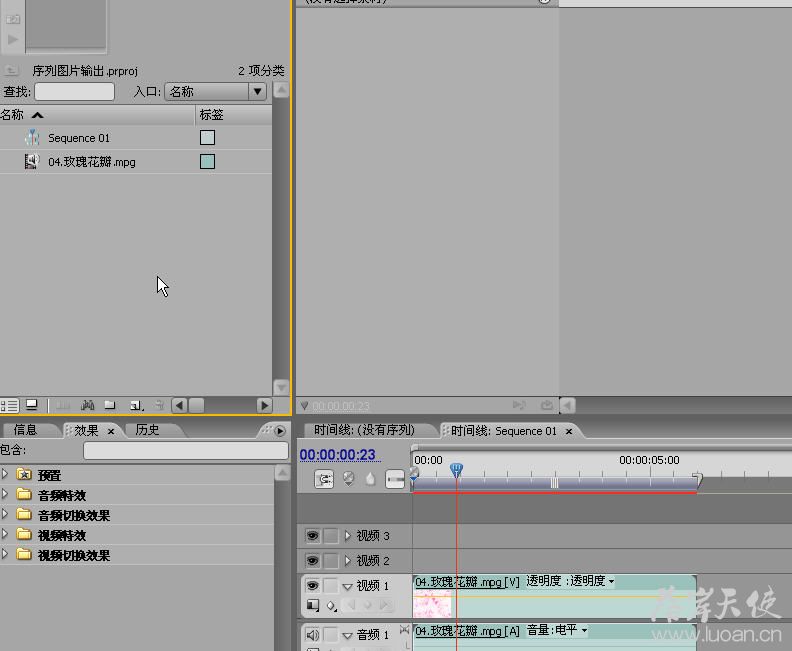Switch to the 信息 tab
792x651 pixels.
pyautogui.click(x=25, y=430)
